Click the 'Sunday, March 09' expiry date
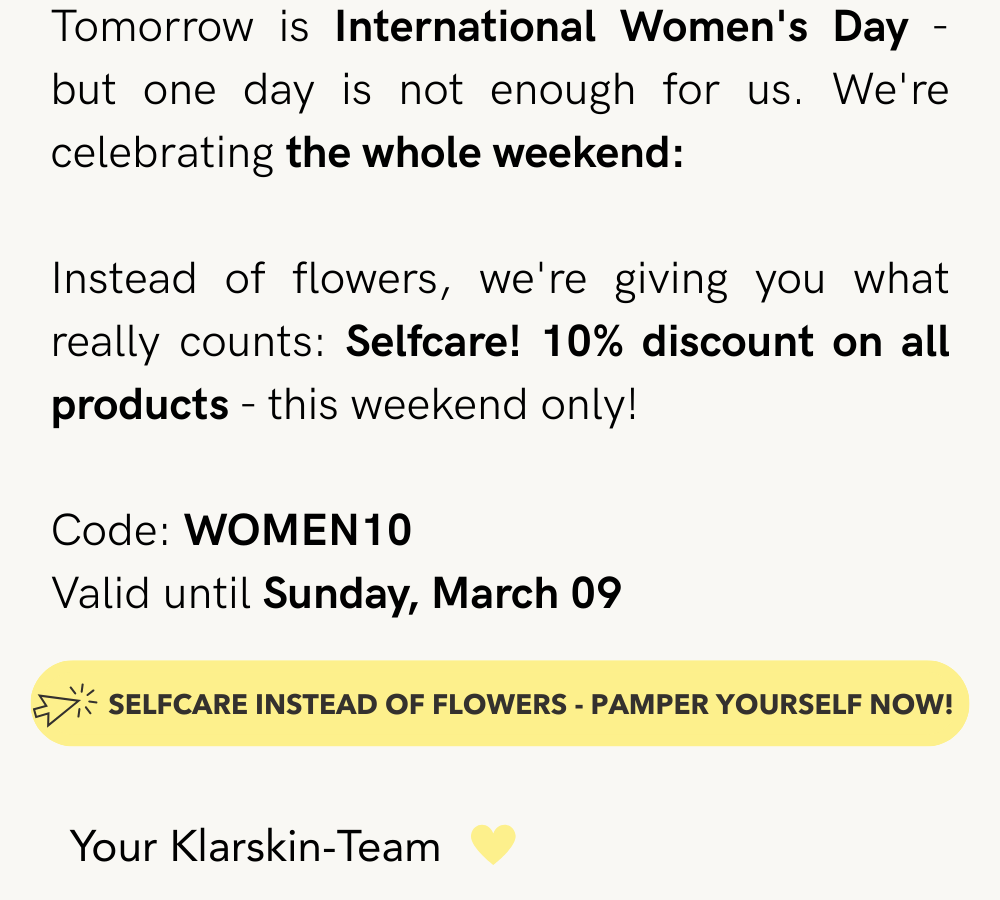 click(x=443, y=593)
